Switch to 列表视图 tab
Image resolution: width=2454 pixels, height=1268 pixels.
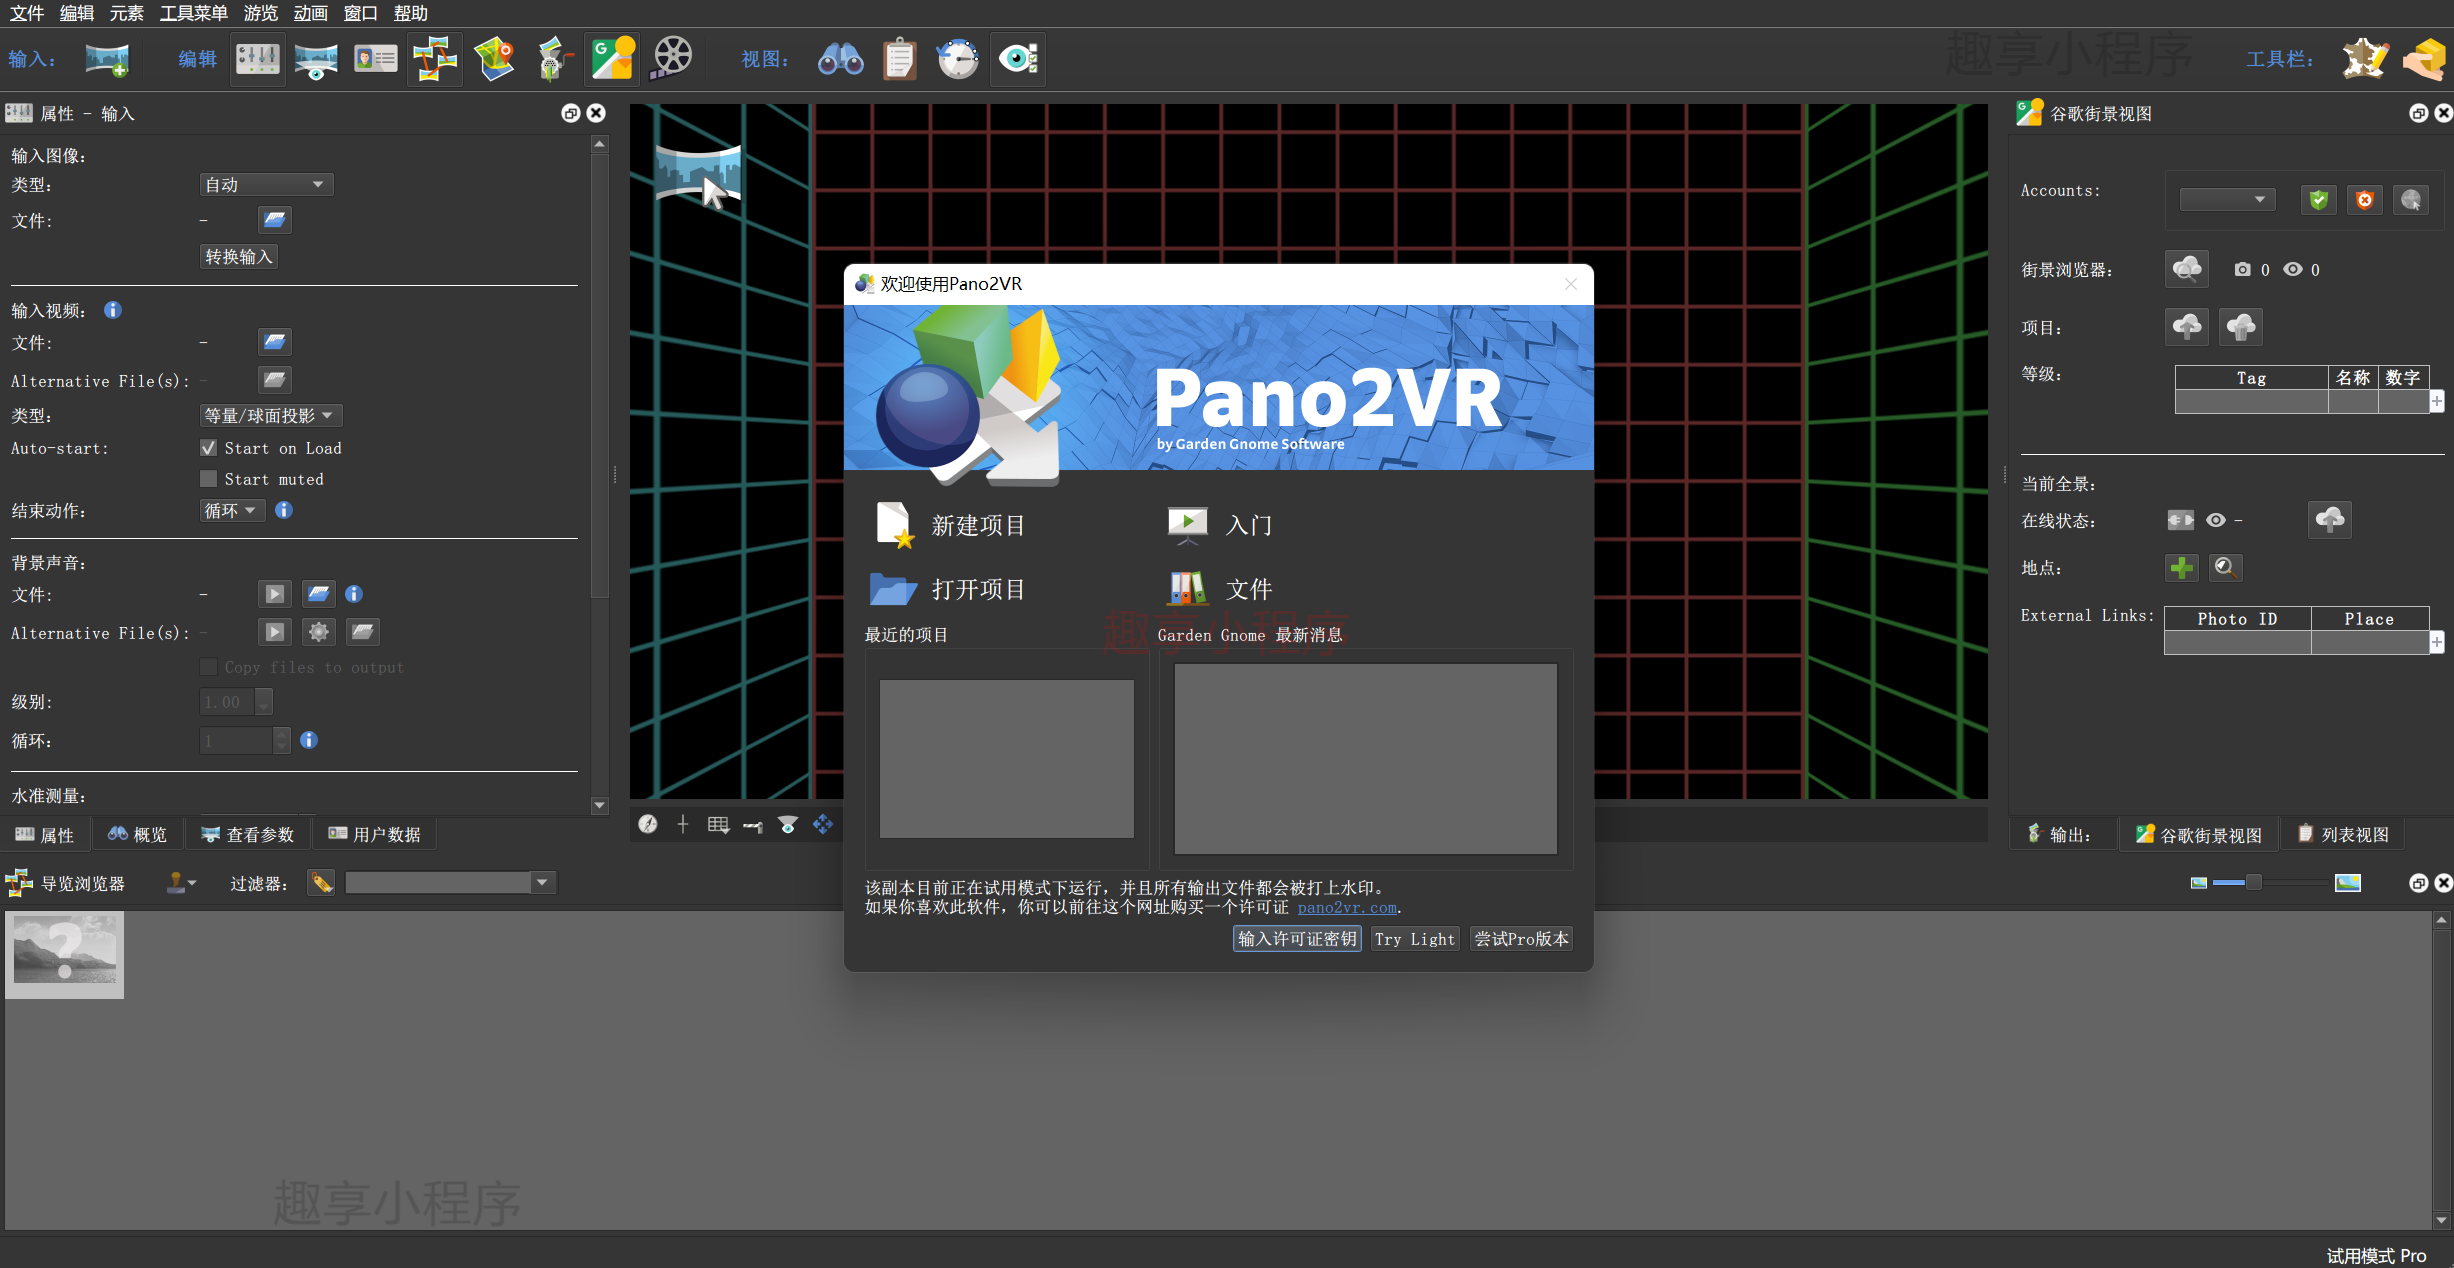click(2343, 835)
